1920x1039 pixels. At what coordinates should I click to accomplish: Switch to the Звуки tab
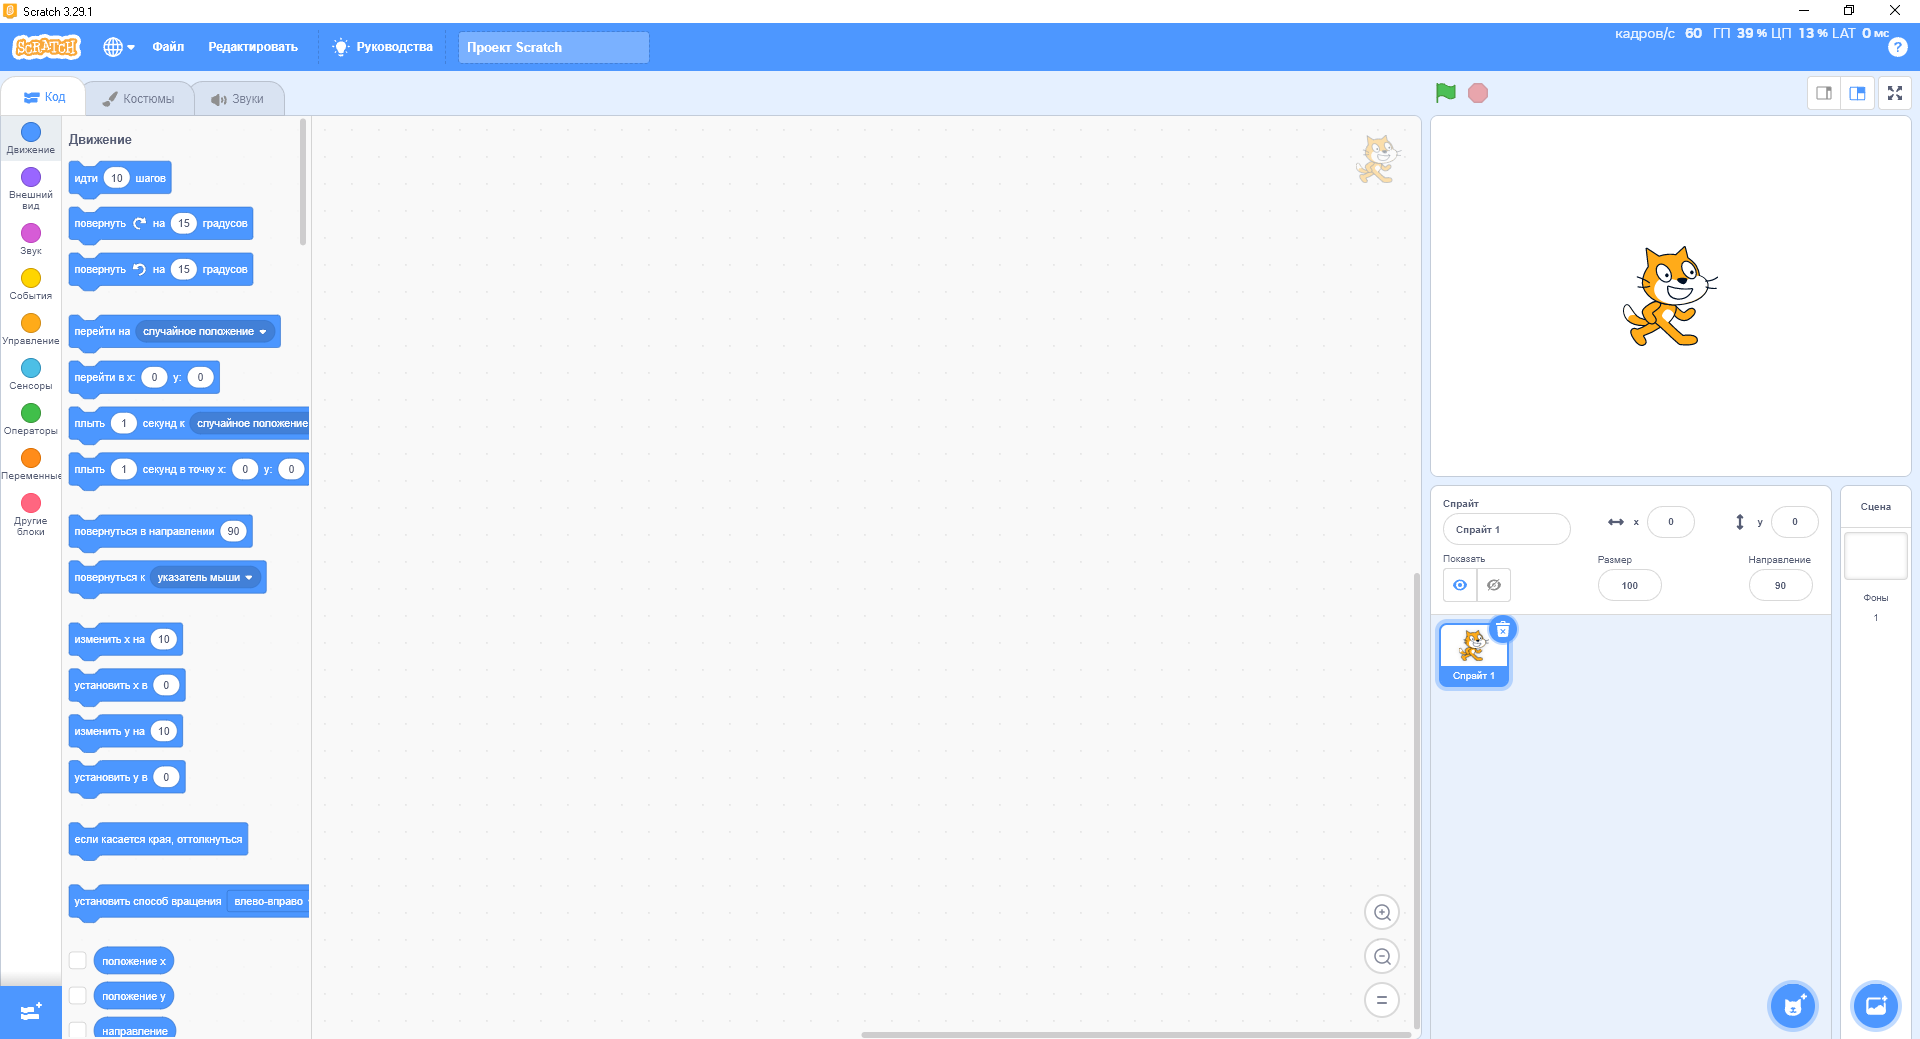(x=238, y=99)
